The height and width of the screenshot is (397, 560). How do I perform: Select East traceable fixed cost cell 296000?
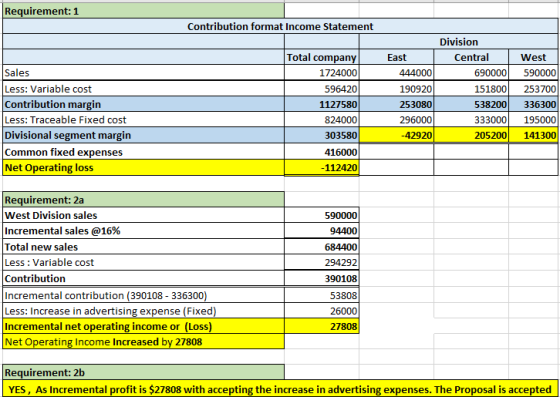click(396, 120)
